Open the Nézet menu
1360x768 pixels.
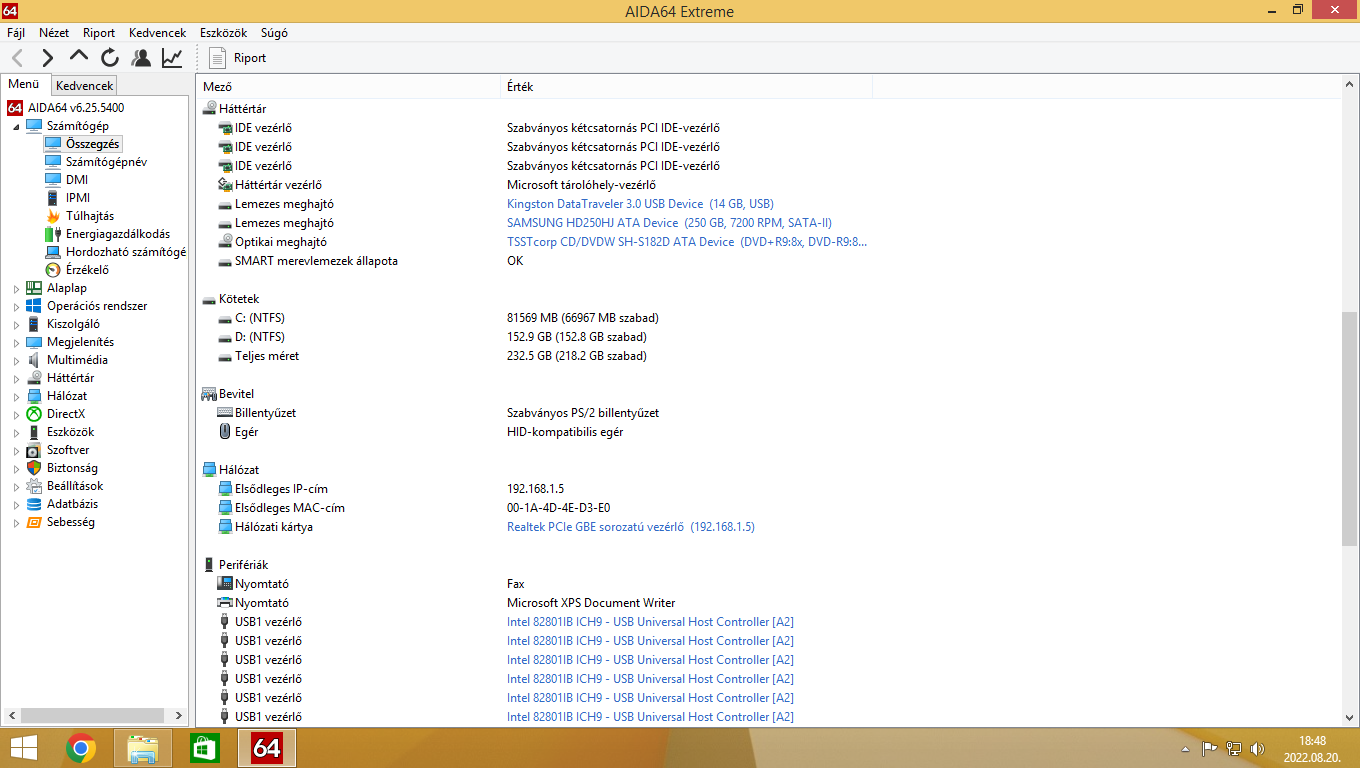click(x=54, y=33)
